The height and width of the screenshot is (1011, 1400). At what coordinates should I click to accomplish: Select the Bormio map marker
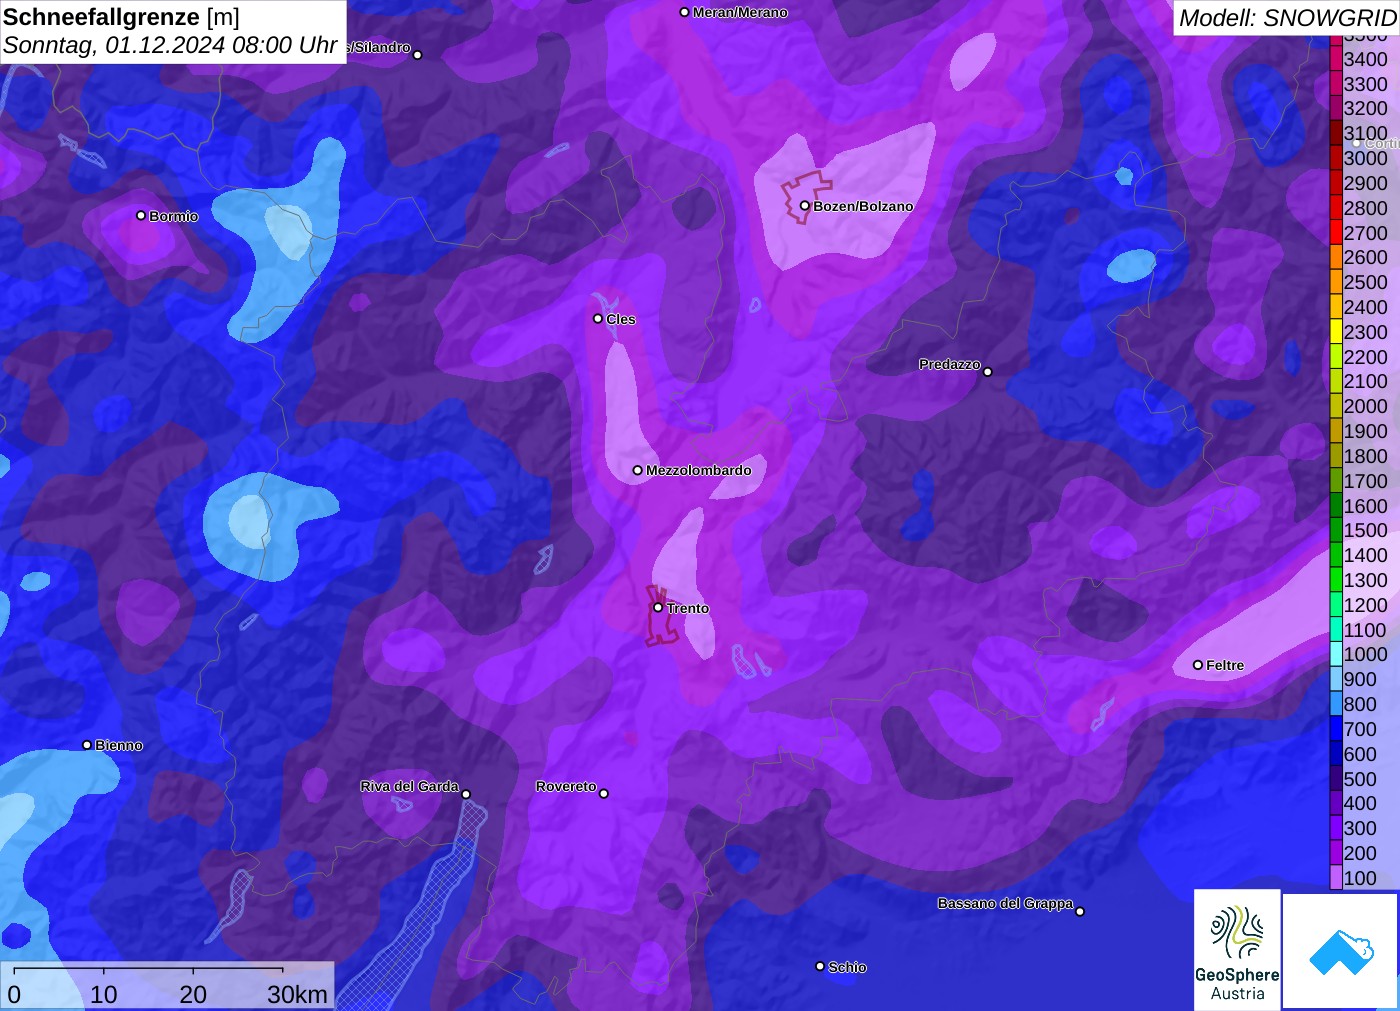coord(141,215)
